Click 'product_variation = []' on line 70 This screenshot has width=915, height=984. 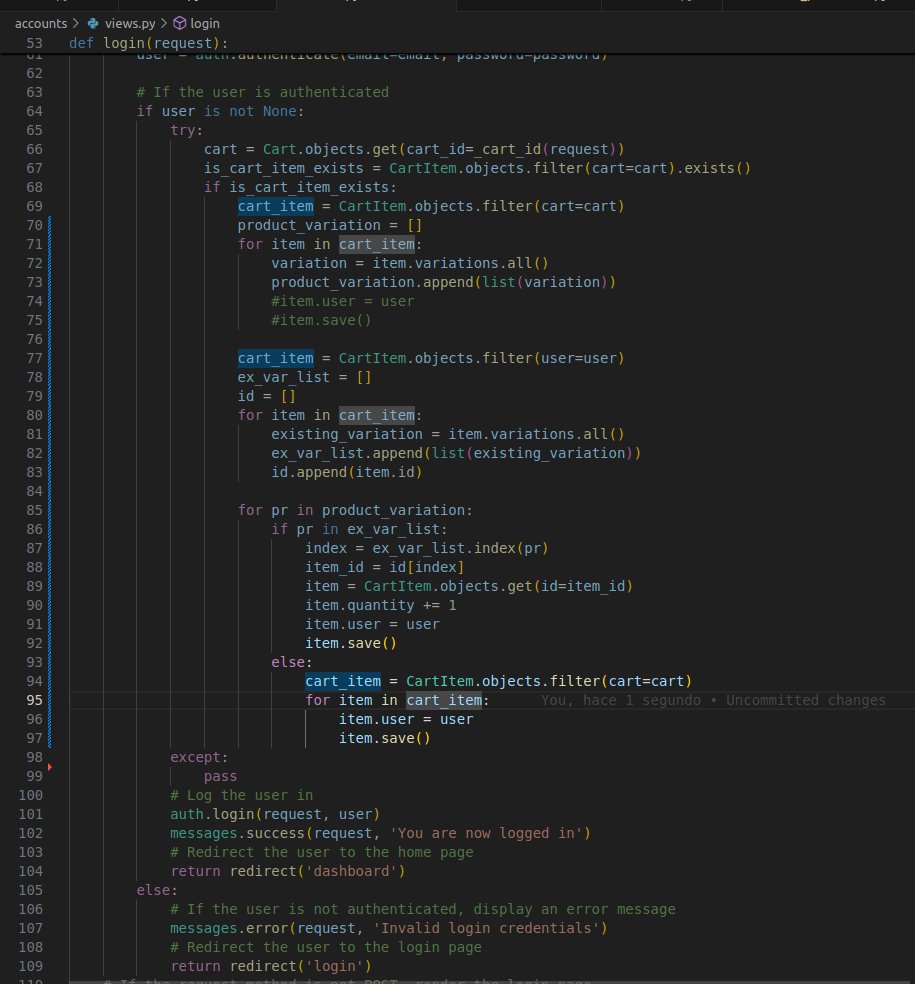coord(329,225)
